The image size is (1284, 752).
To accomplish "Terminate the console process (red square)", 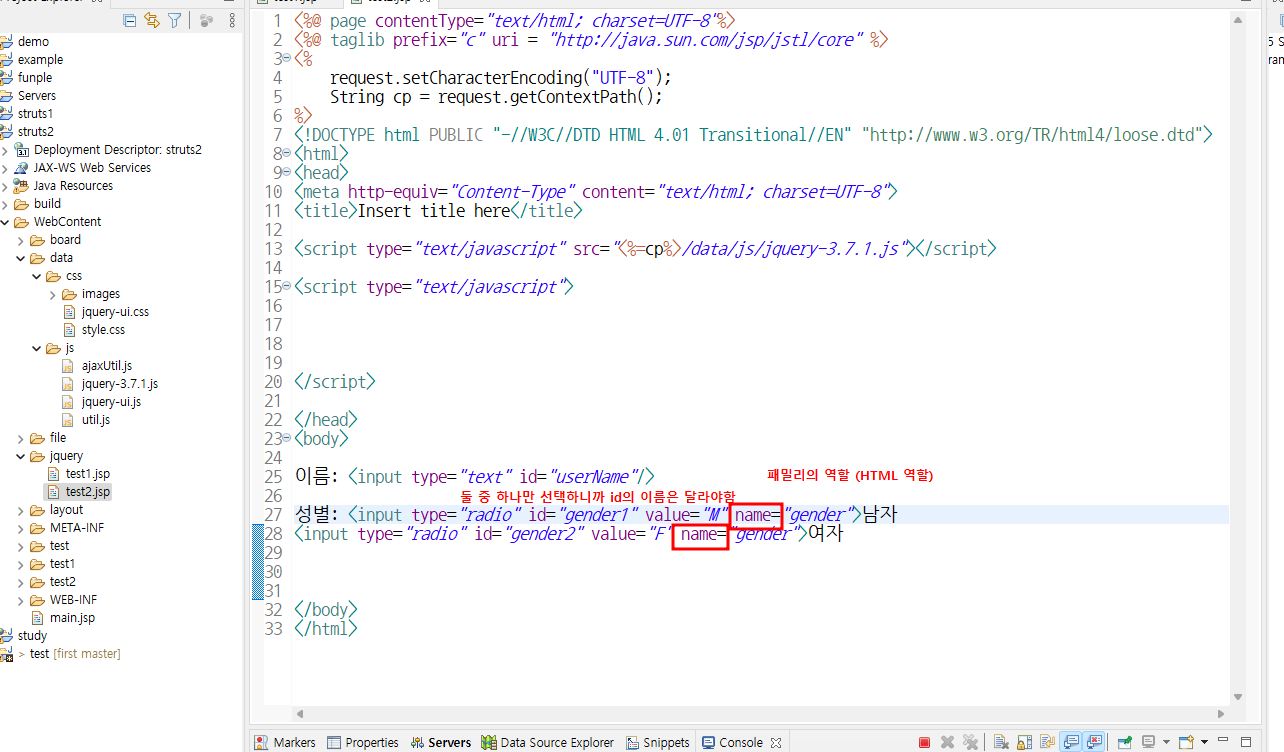I will point(925,742).
